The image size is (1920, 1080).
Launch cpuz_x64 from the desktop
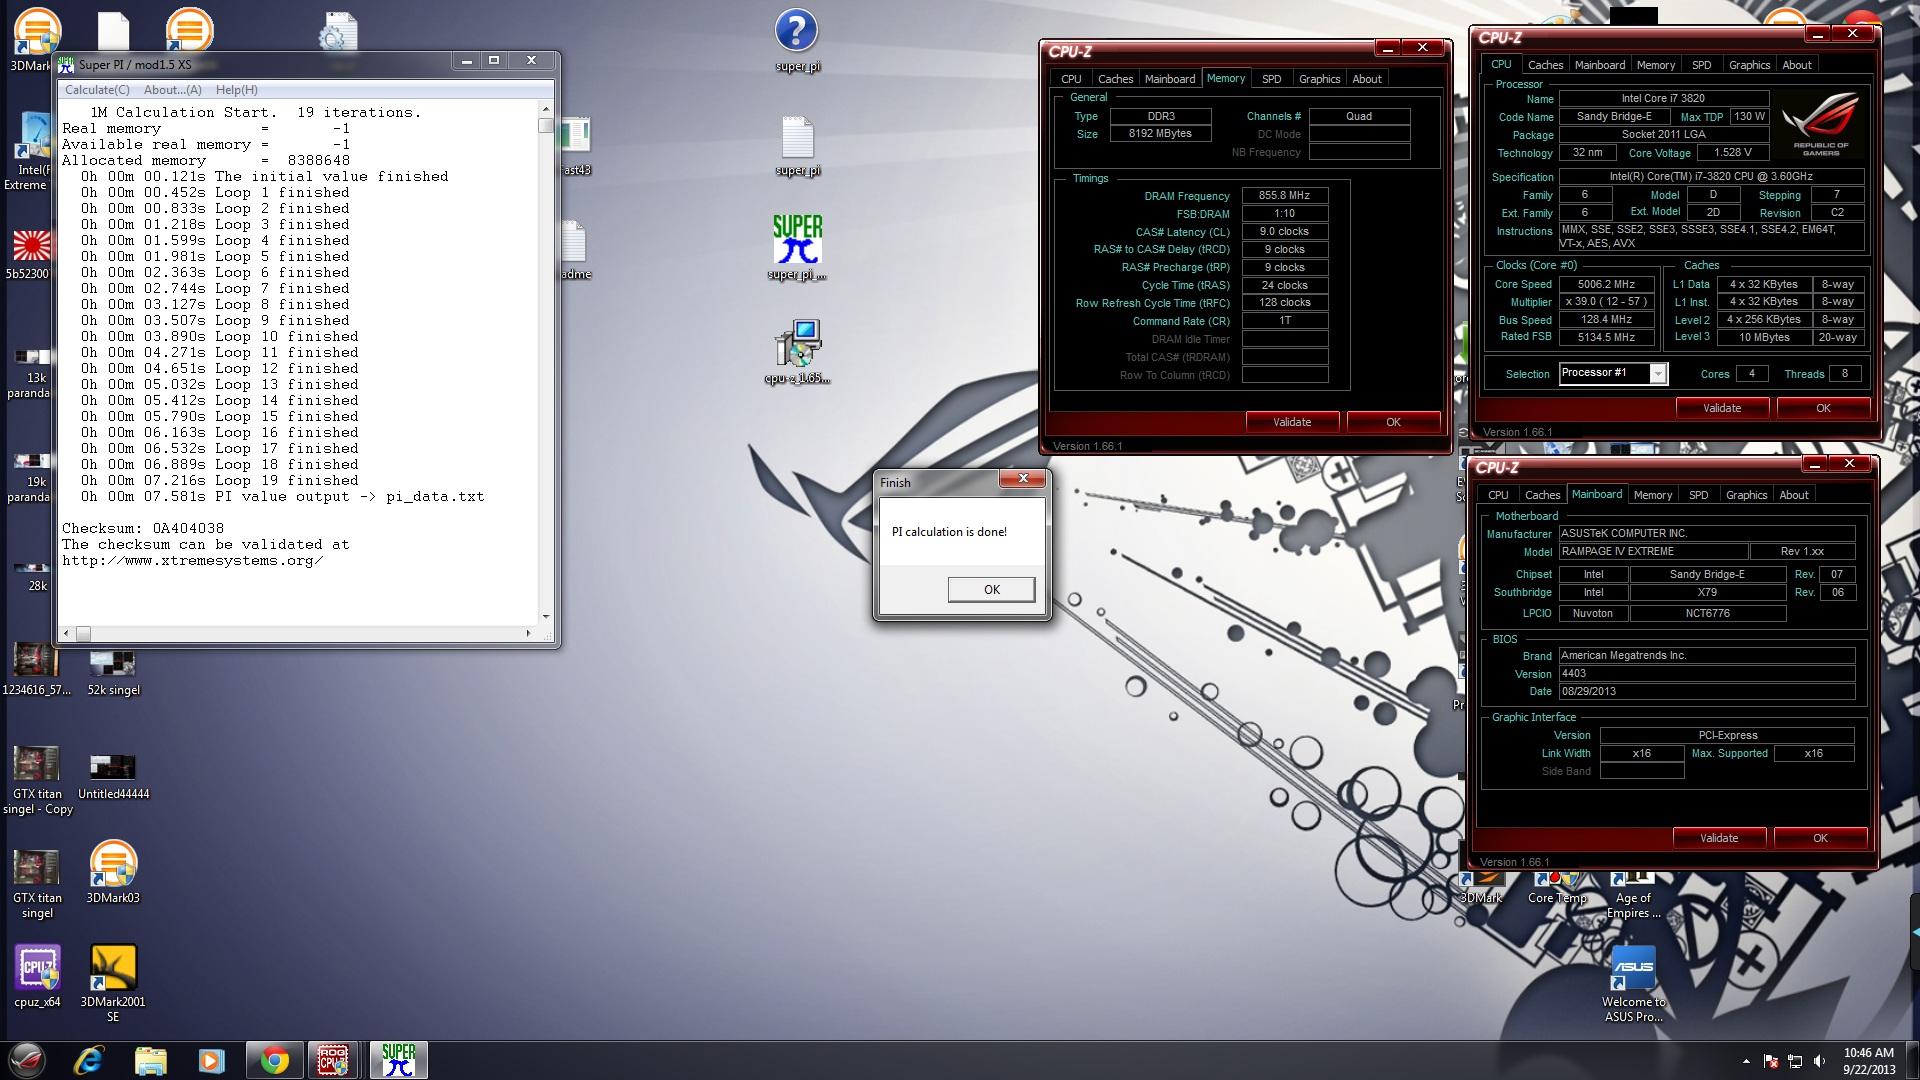[x=37, y=976]
